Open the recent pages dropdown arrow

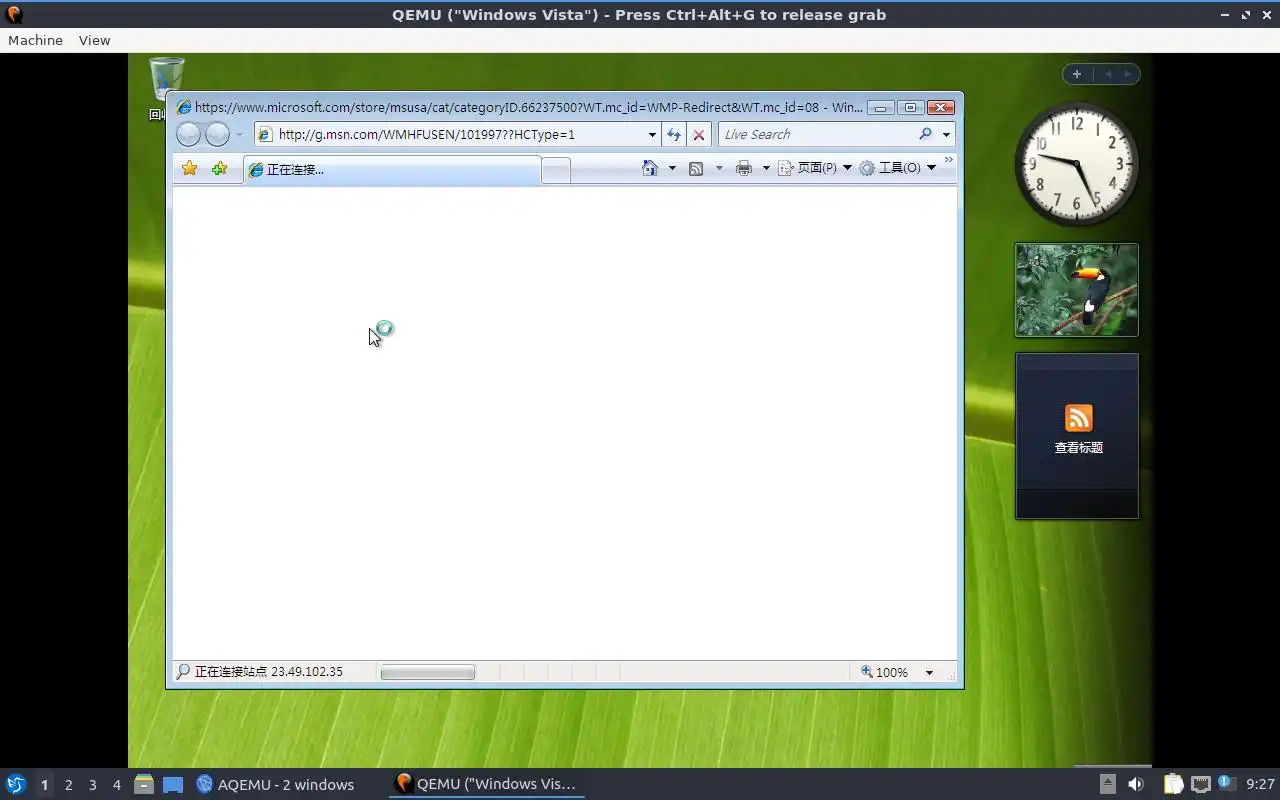tap(239, 135)
